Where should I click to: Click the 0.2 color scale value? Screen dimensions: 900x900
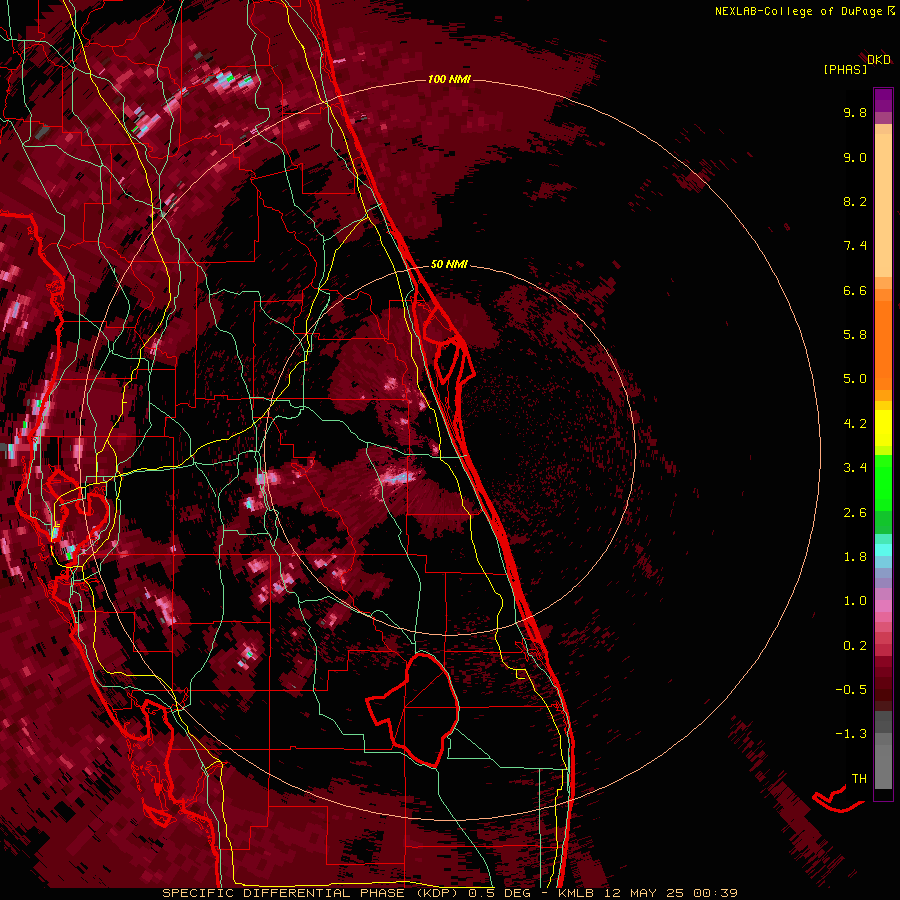[855, 646]
